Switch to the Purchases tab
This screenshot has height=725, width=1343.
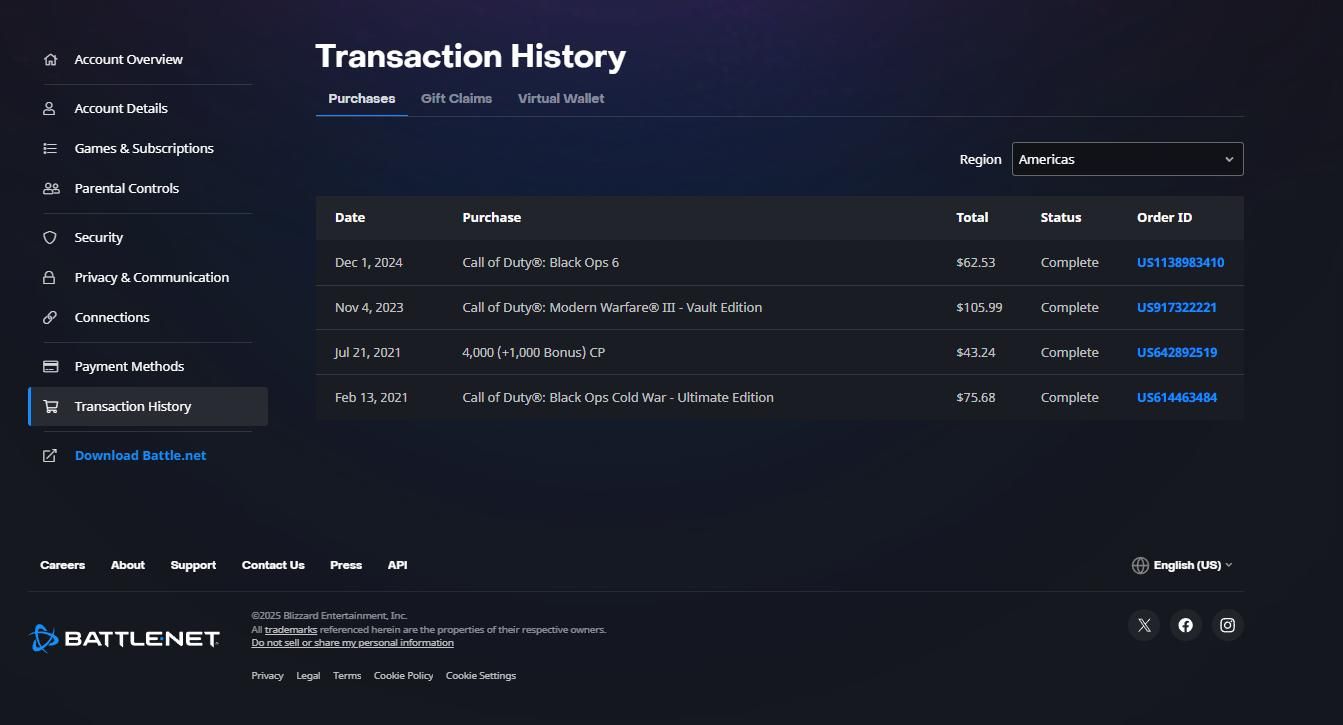click(x=362, y=99)
